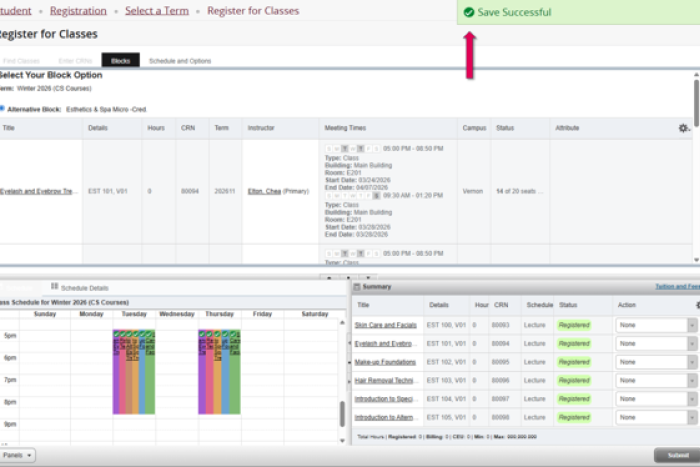Switch to the Find Classes tab

click(x=21, y=61)
